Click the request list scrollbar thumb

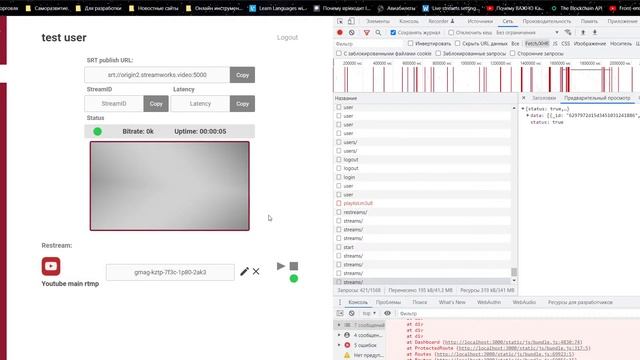pyautogui.click(x=514, y=272)
